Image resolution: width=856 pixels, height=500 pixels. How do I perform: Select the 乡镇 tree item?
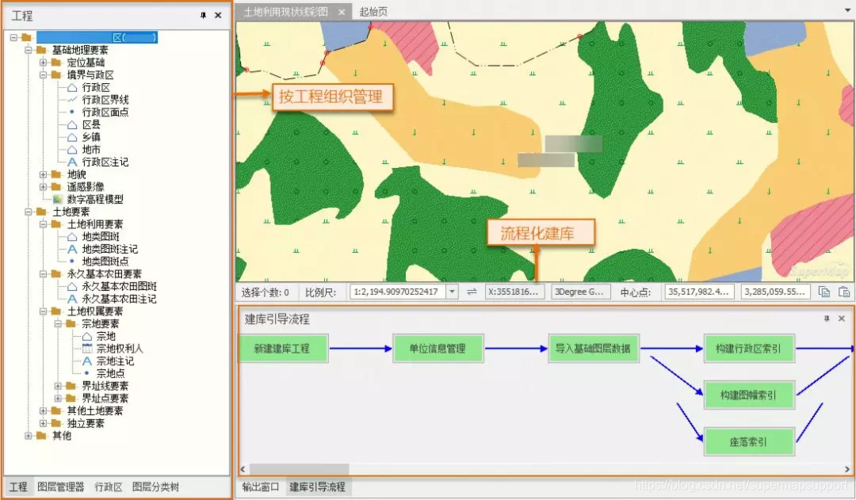click(91, 137)
